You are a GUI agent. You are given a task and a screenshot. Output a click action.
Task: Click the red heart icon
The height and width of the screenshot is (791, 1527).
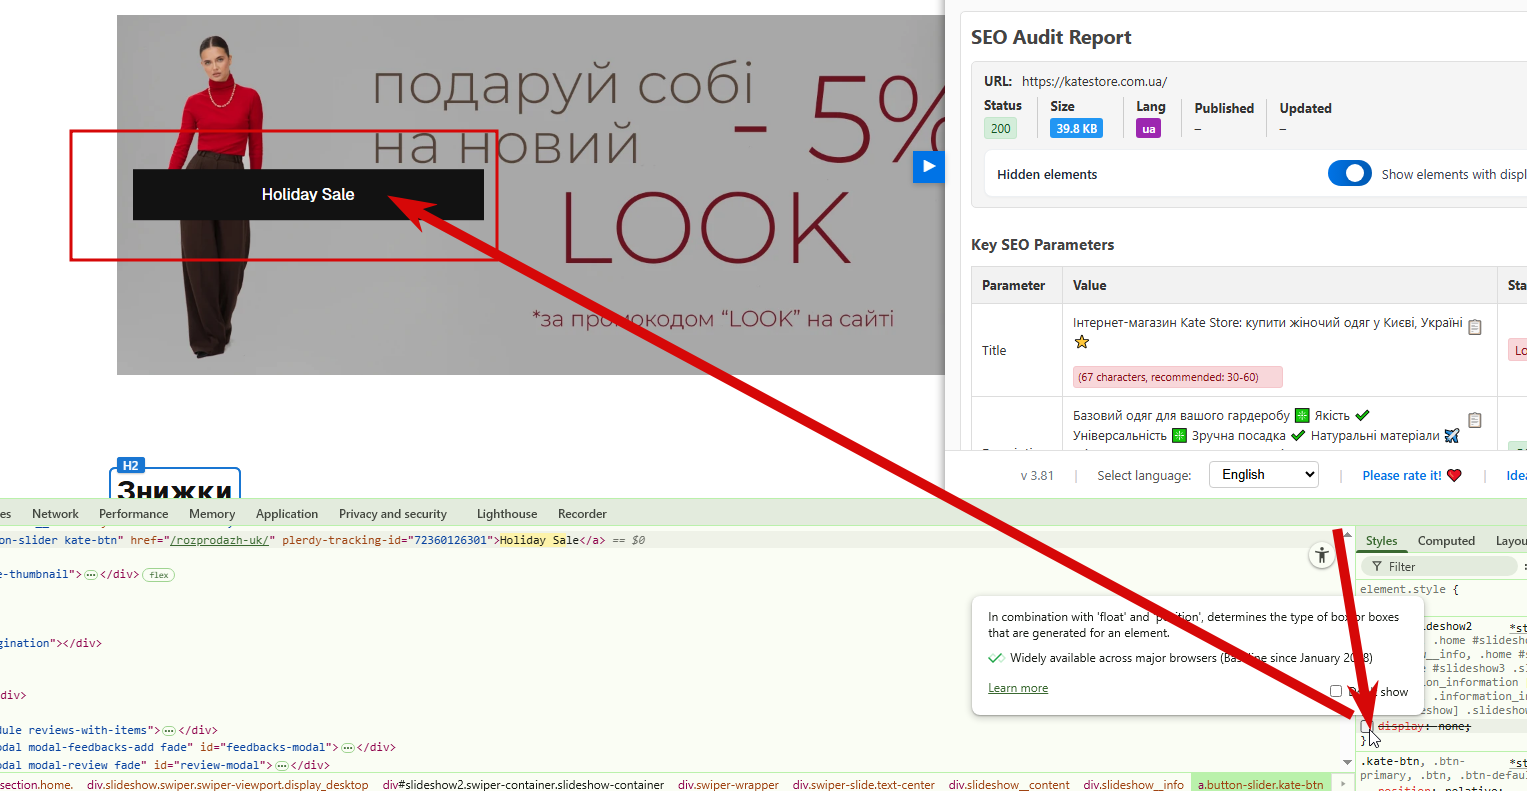click(x=1454, y=475)
